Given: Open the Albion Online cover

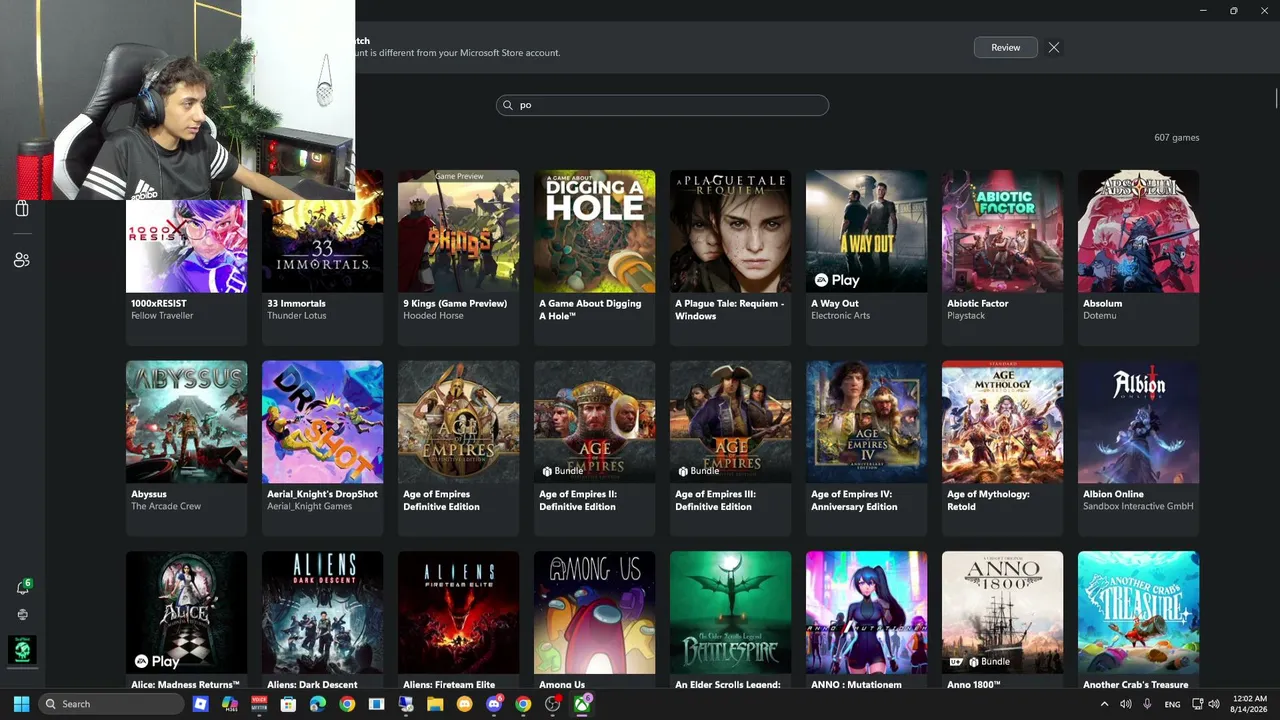Looking at the screenshot, I should coord(1138,422).
